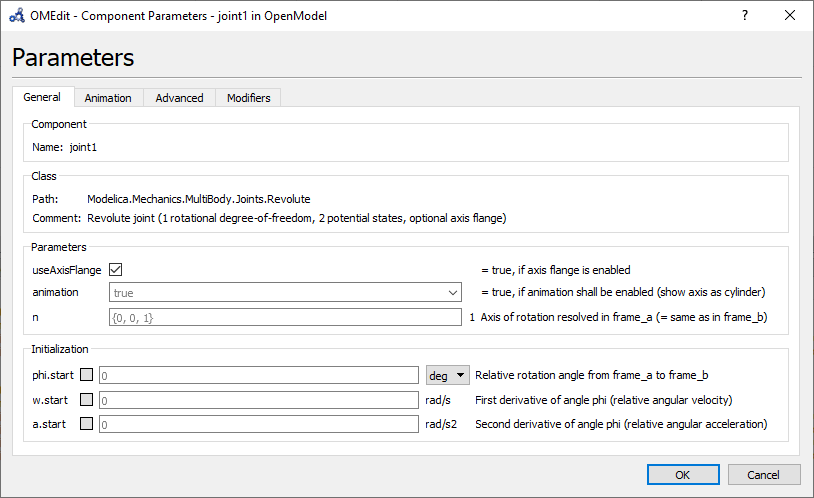
Task: Switch to the Animation tab
Action: [108, 98]
